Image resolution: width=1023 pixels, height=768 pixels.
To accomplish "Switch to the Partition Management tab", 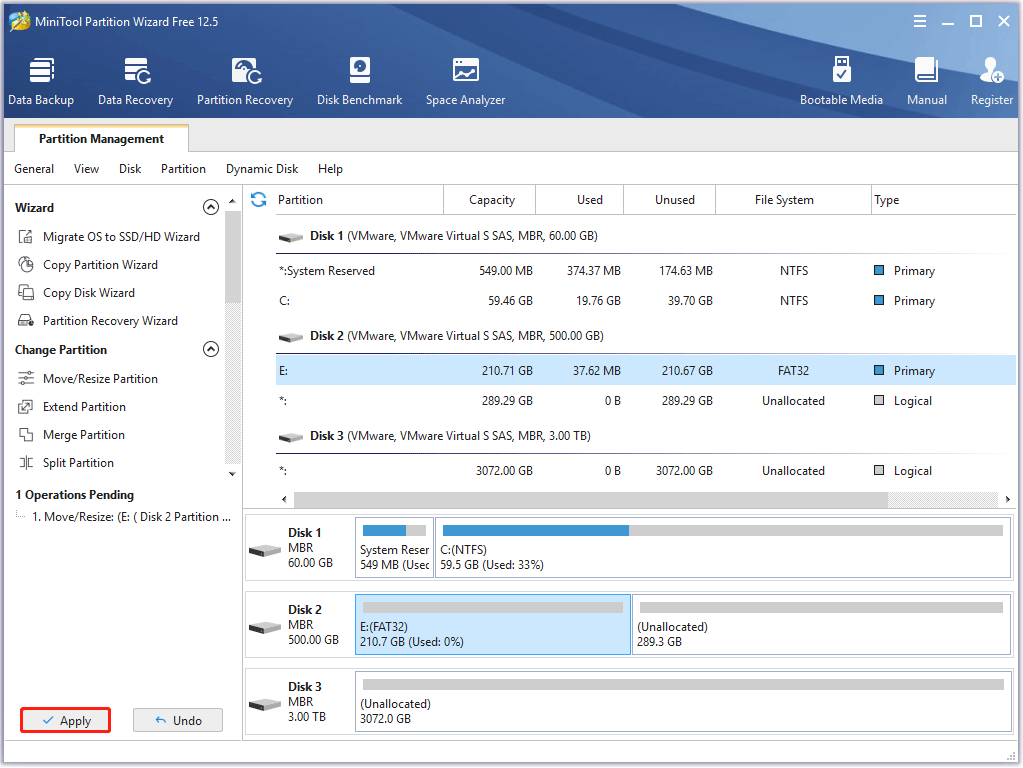I will point(101,138).
